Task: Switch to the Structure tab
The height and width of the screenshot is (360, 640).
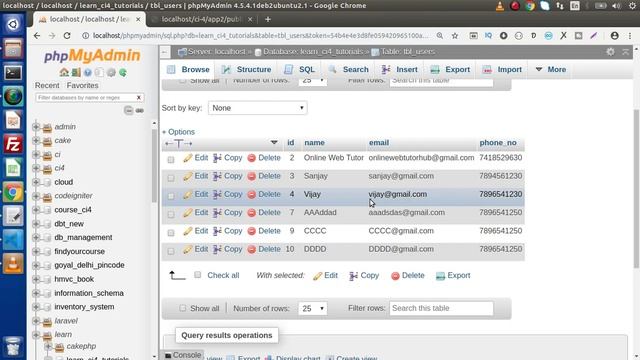Action: point(246,69)
